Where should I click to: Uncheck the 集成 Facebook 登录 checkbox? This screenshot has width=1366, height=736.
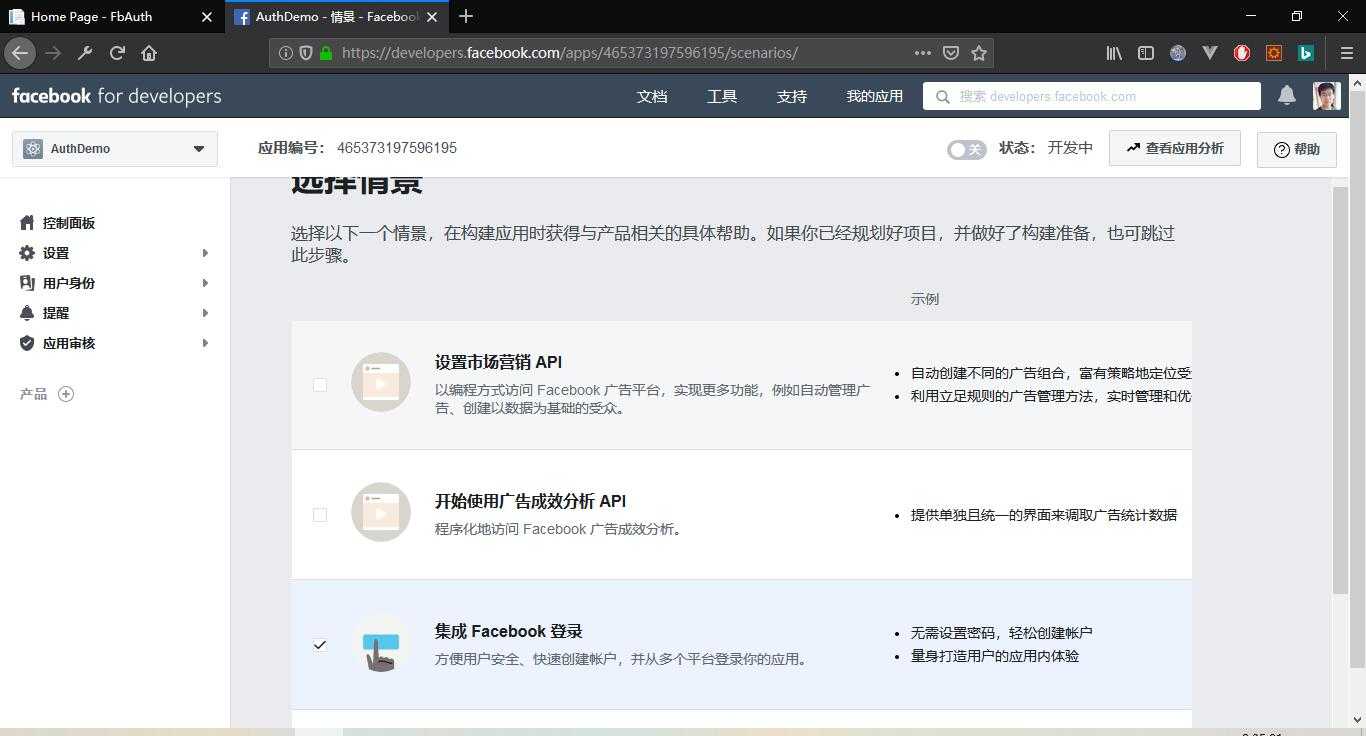pyautogui.click(x=320, y=645)
